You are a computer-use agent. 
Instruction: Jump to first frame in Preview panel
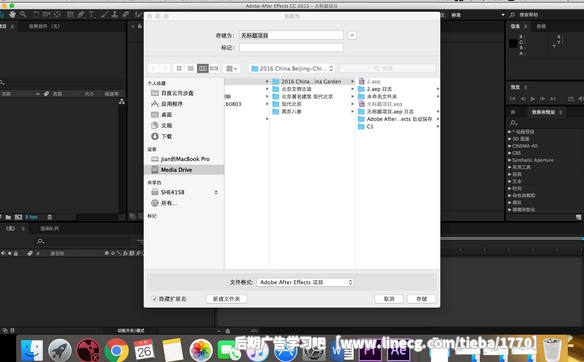pyautogui.click(x=512, y=99)
